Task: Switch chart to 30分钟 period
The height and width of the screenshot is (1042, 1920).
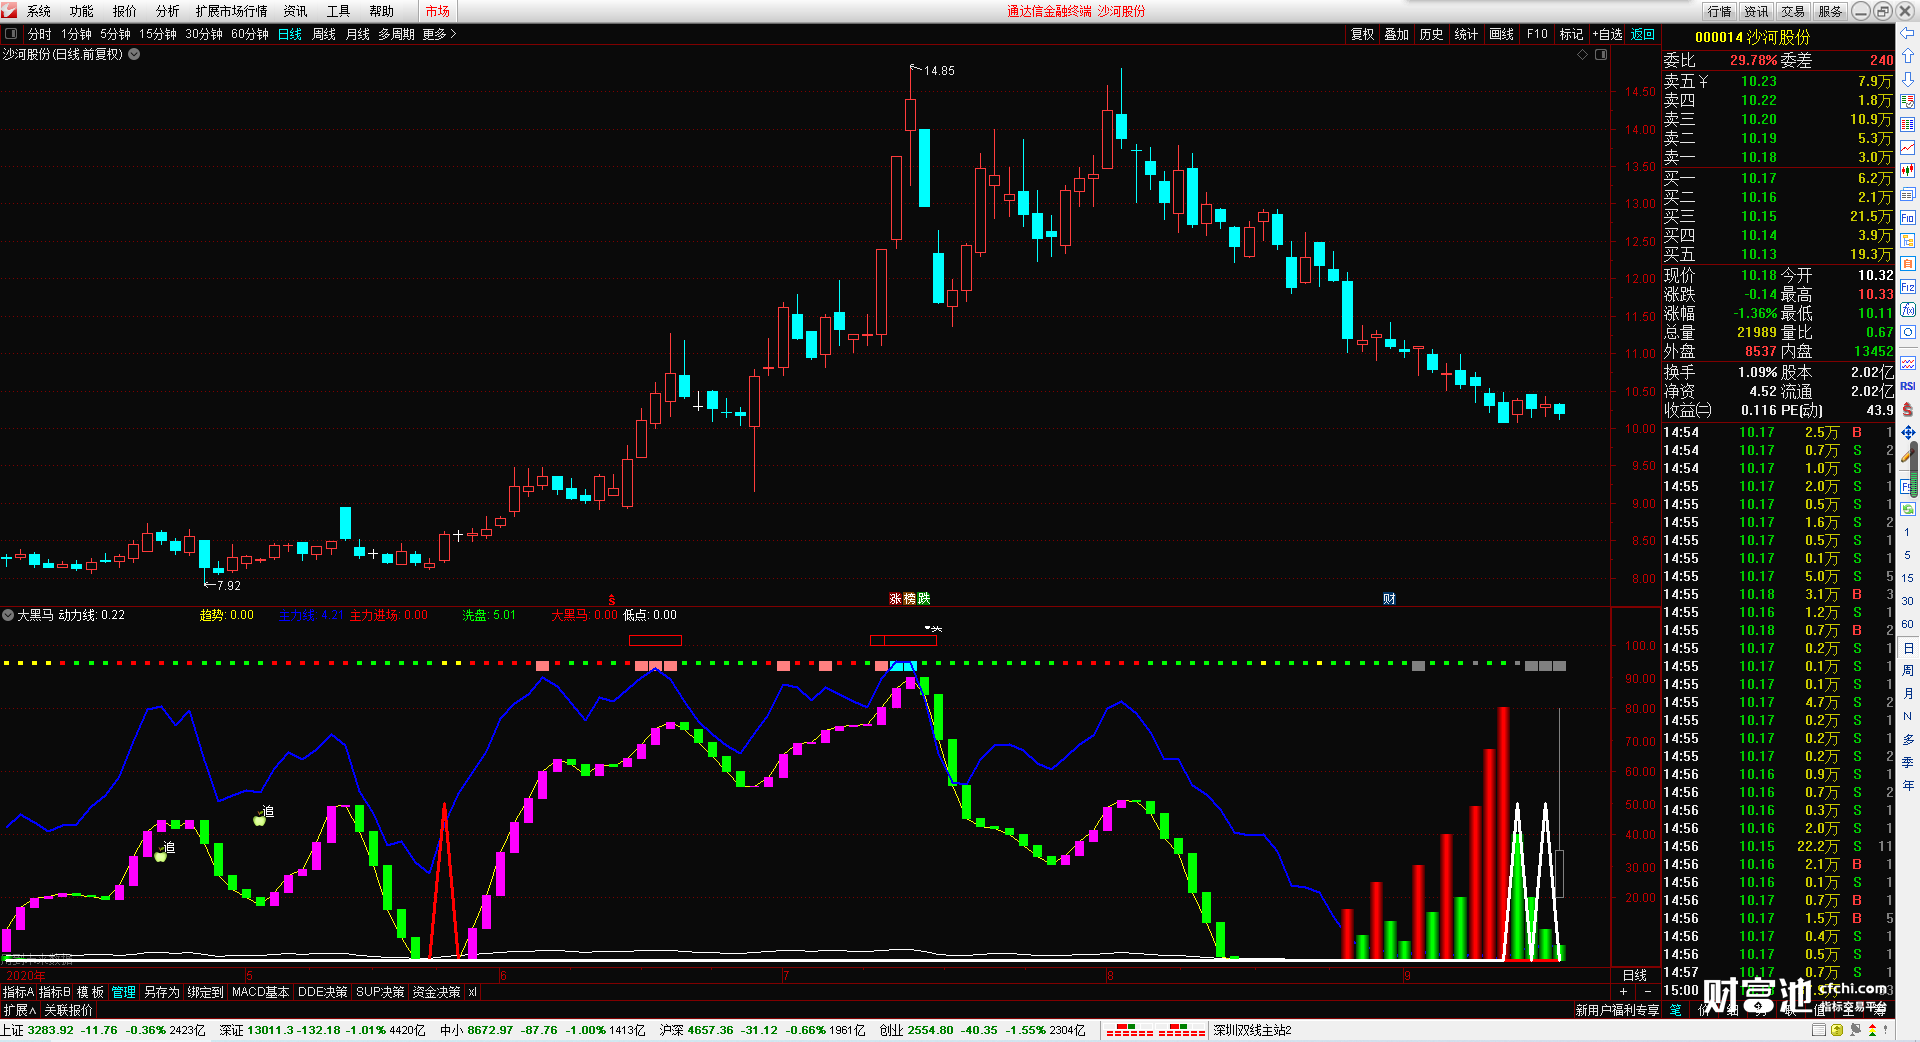Action: click(204, 34)
